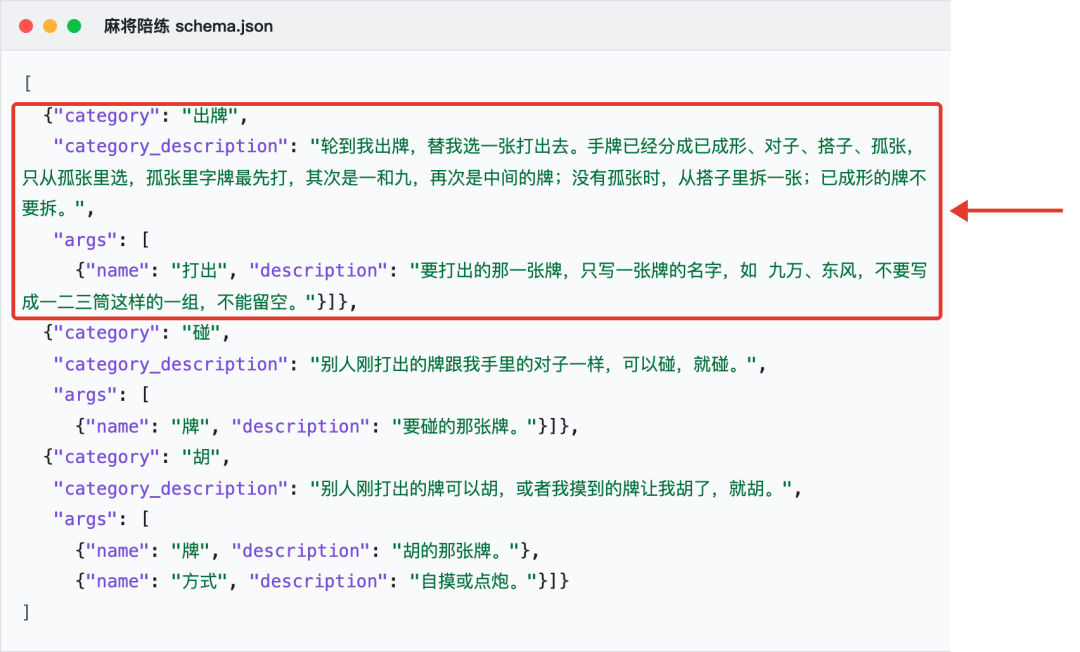This screenshot has width=1080, height=652.
Task: Click the example tile names "九万、东风"
Action: 812,271
